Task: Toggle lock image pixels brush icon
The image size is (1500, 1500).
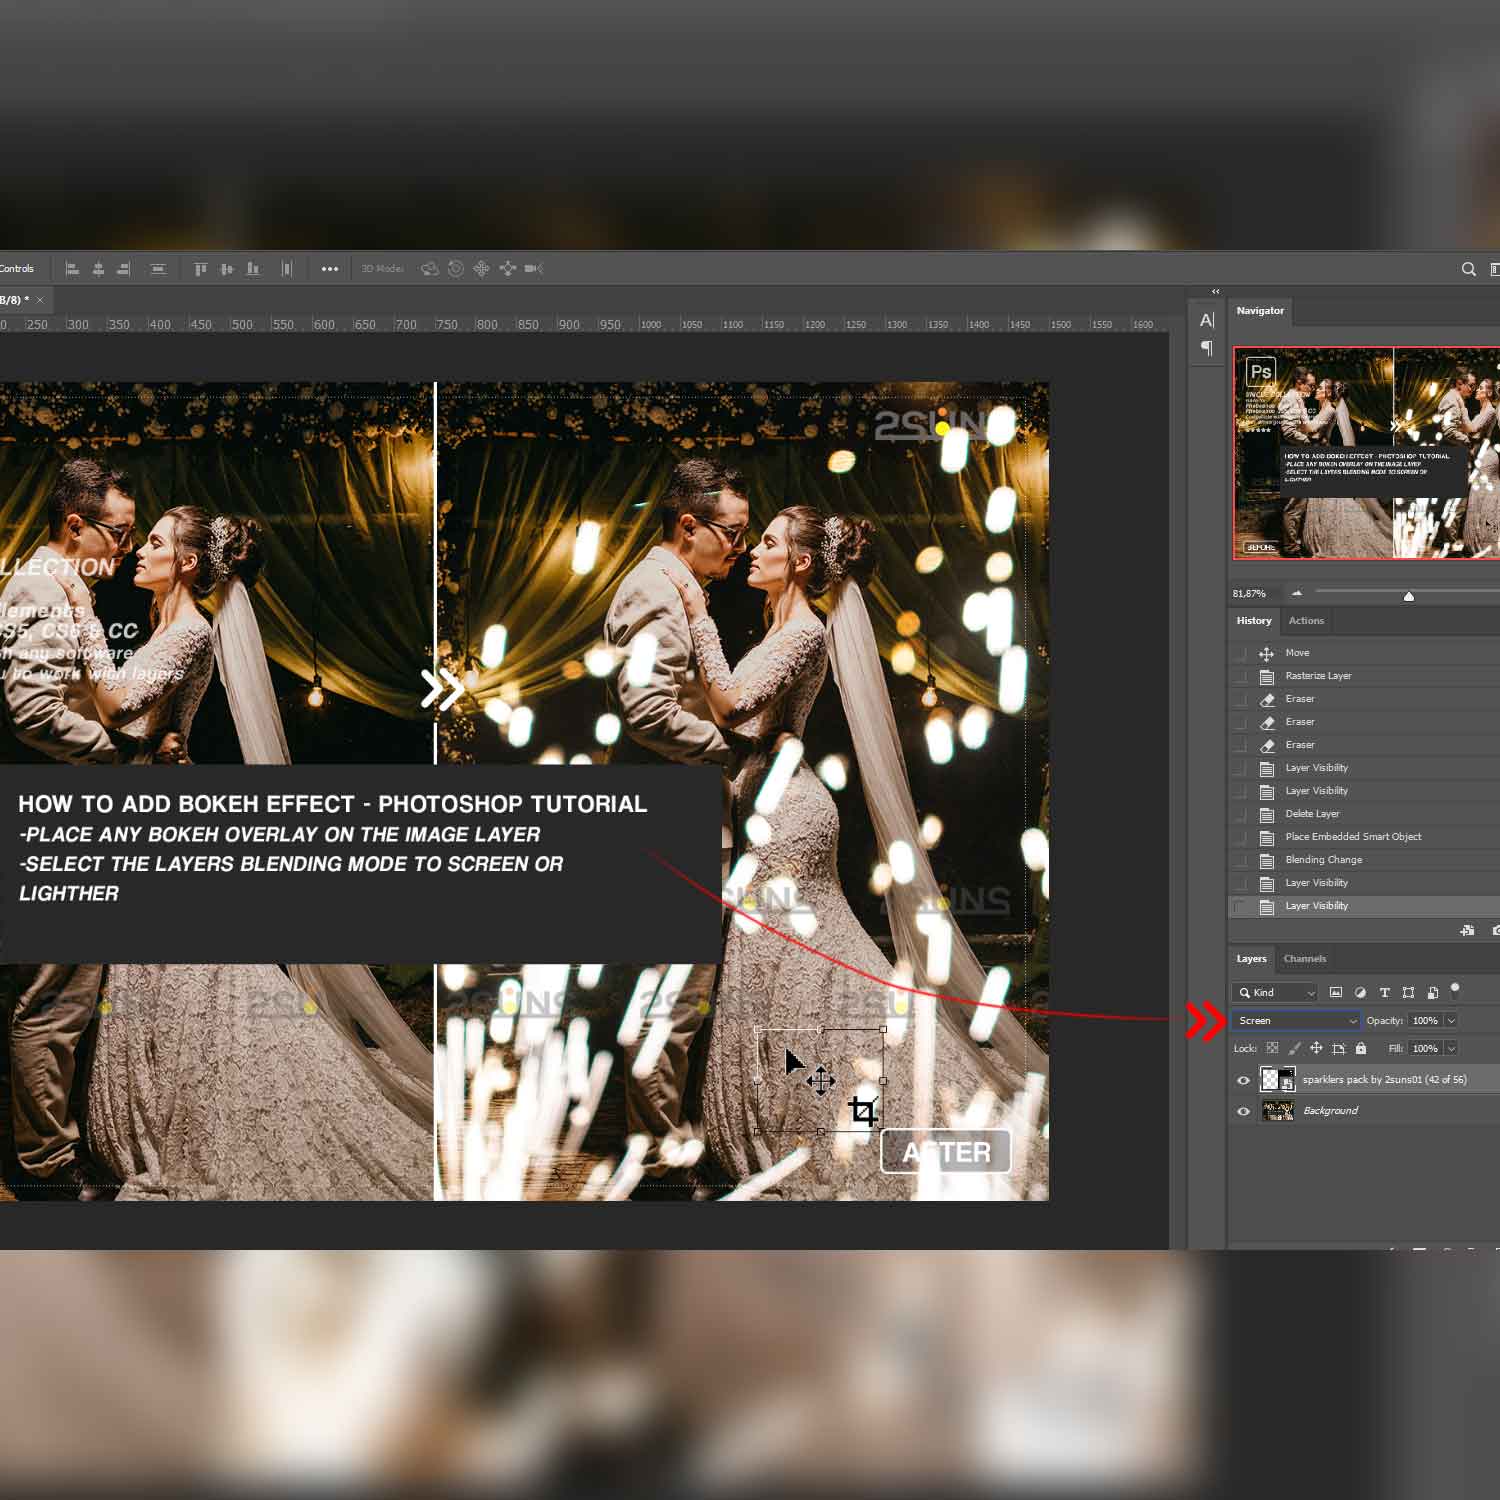Action: coord(1294,1048)
